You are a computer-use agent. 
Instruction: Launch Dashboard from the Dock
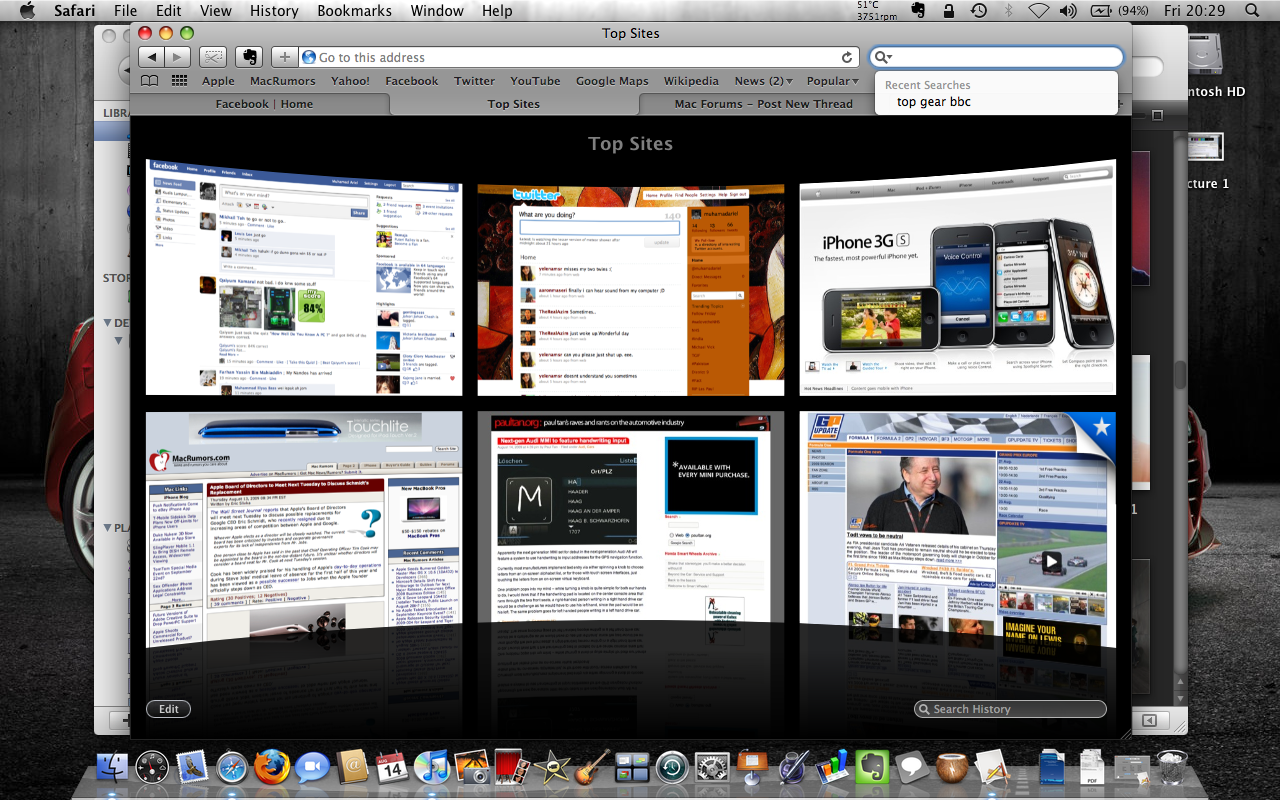(152, 769)
